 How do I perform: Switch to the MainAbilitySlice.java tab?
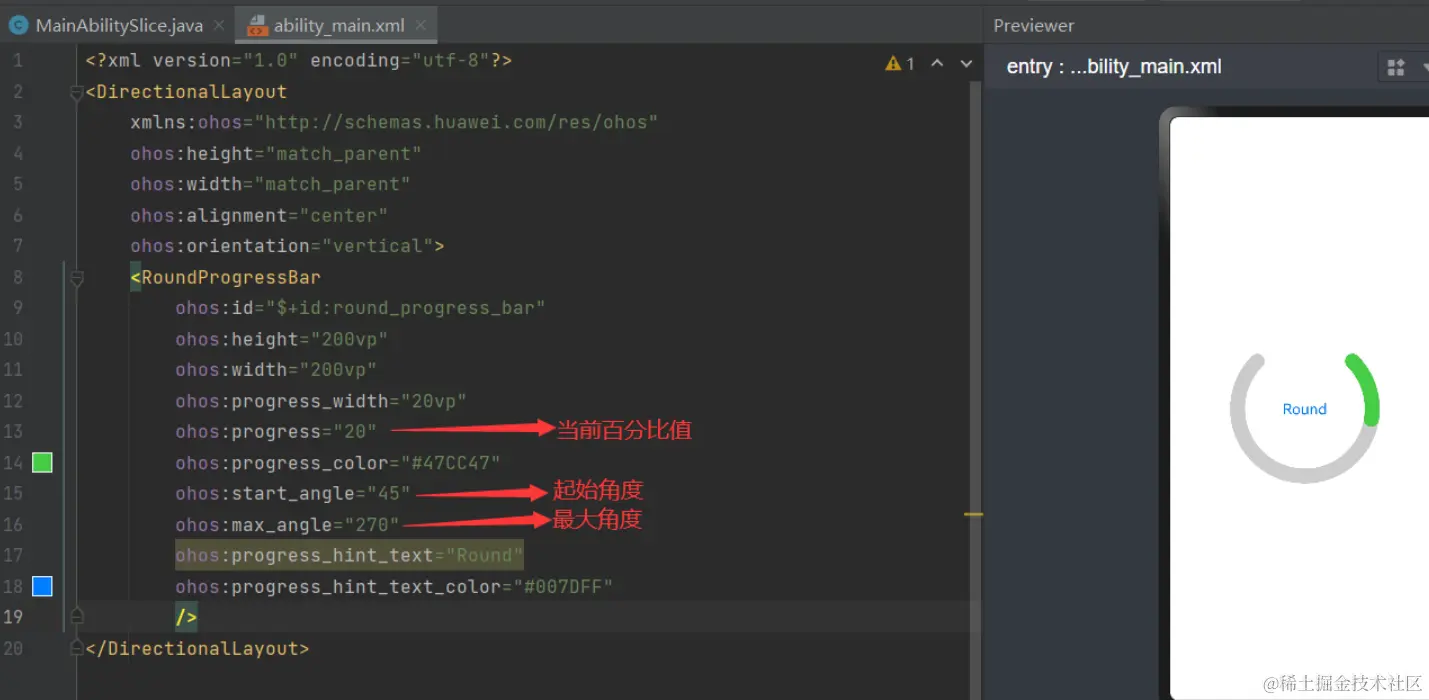coord(117,25)
